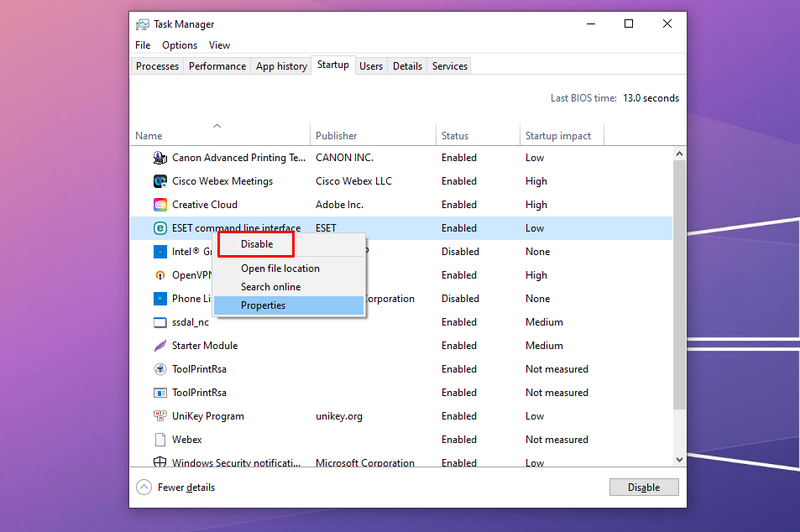
Task: Open the File menu
Action: tap(143, 45)
